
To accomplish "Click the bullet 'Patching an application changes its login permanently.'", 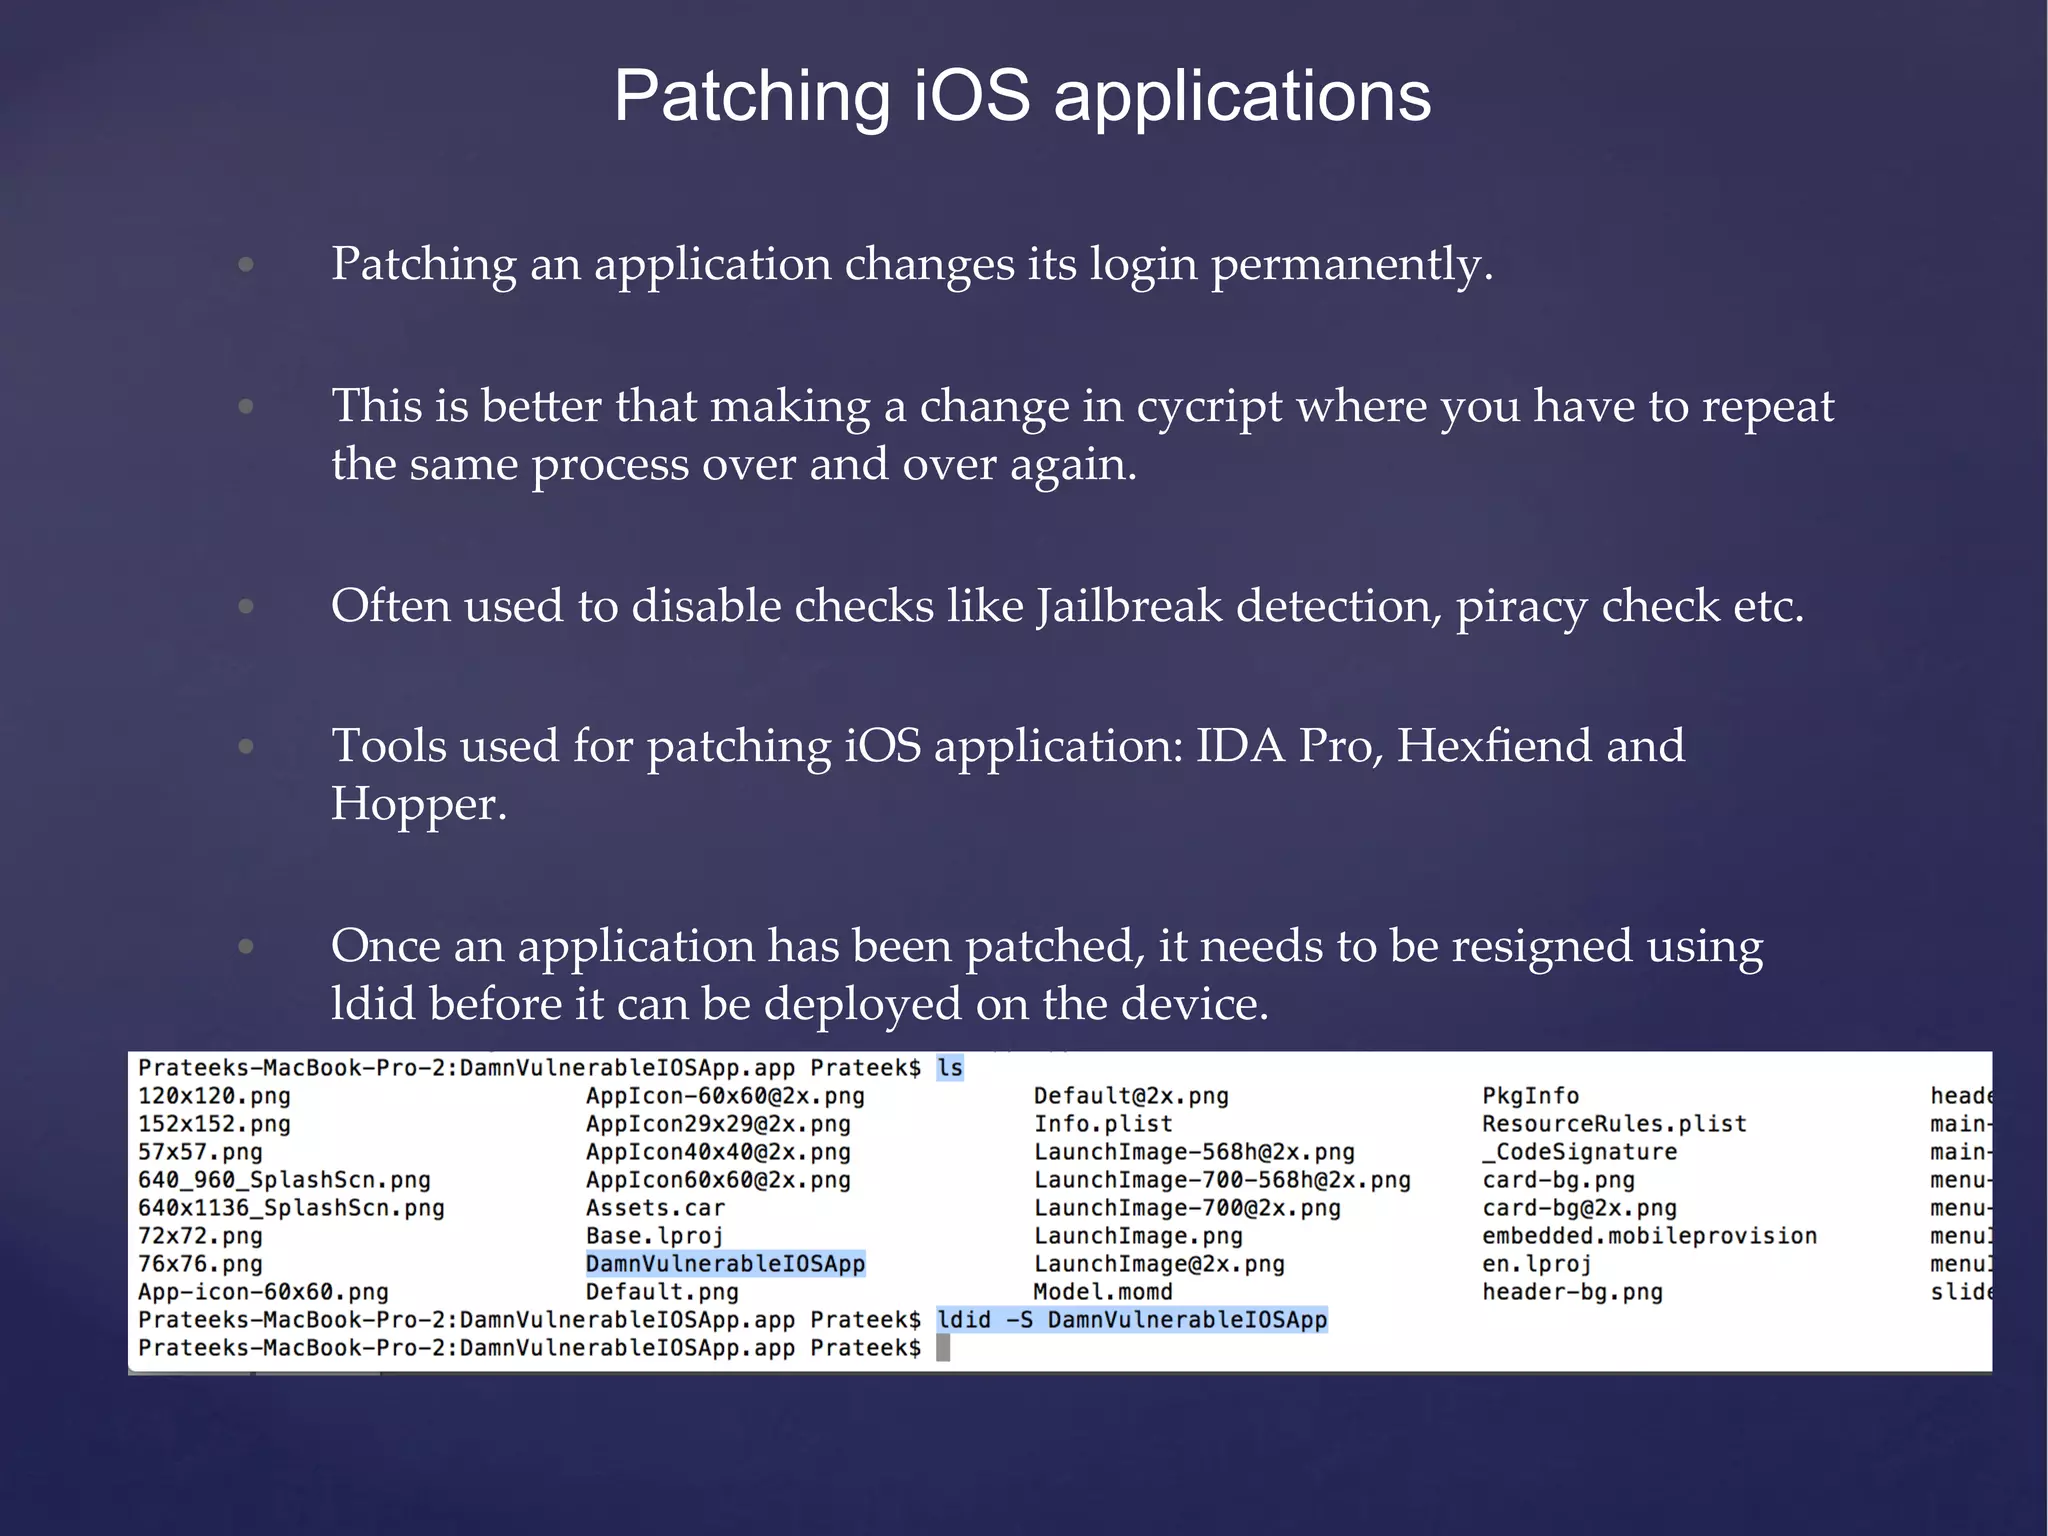I will coord(912,265).
